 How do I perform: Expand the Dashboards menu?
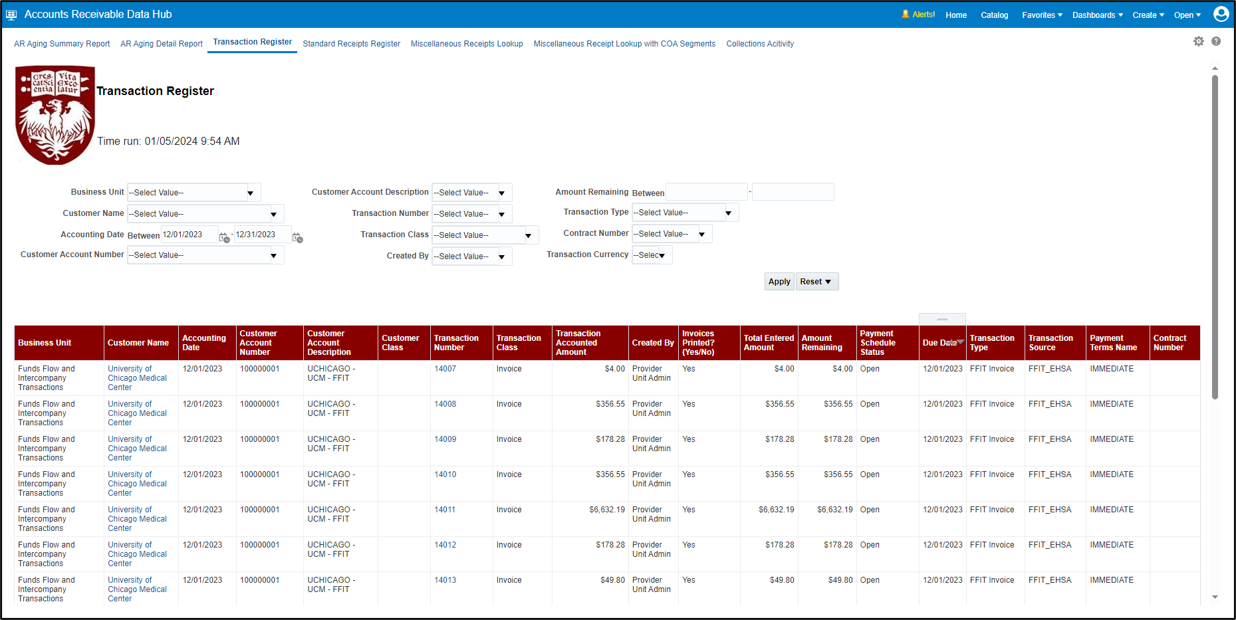click(1097, 14)
